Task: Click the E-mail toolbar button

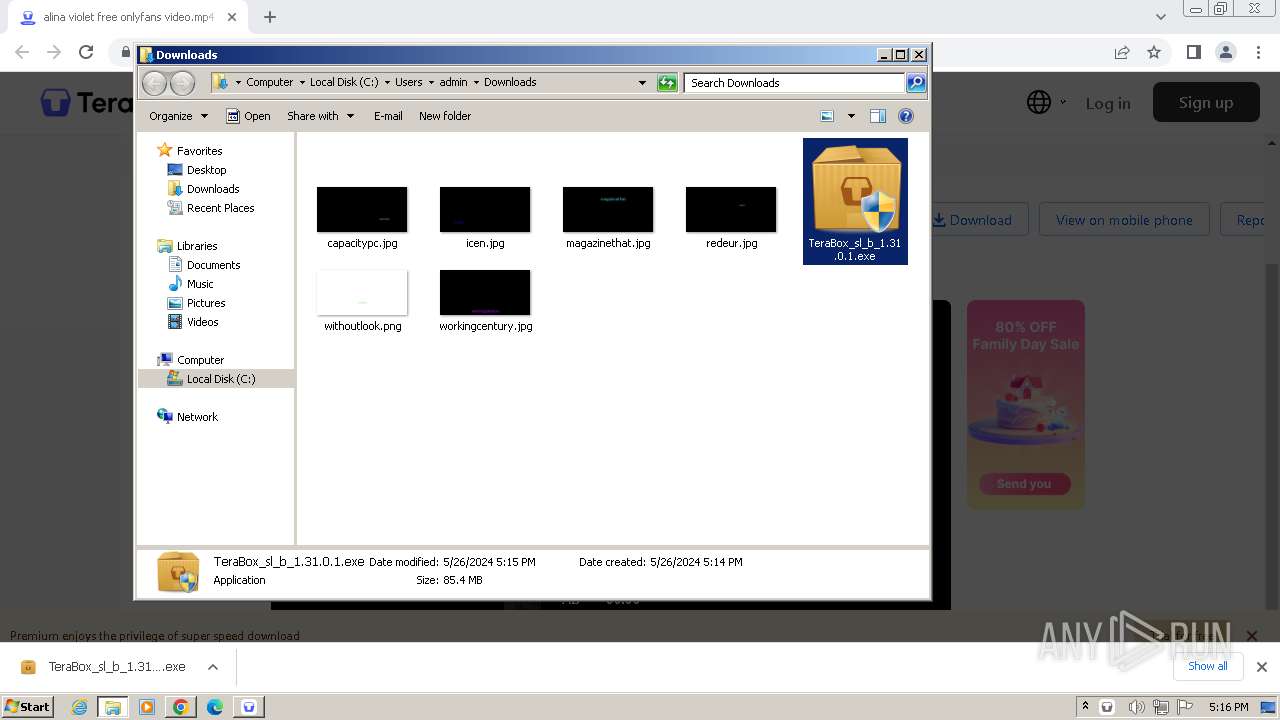Action: pyautogui.click(x=388, y=116)
